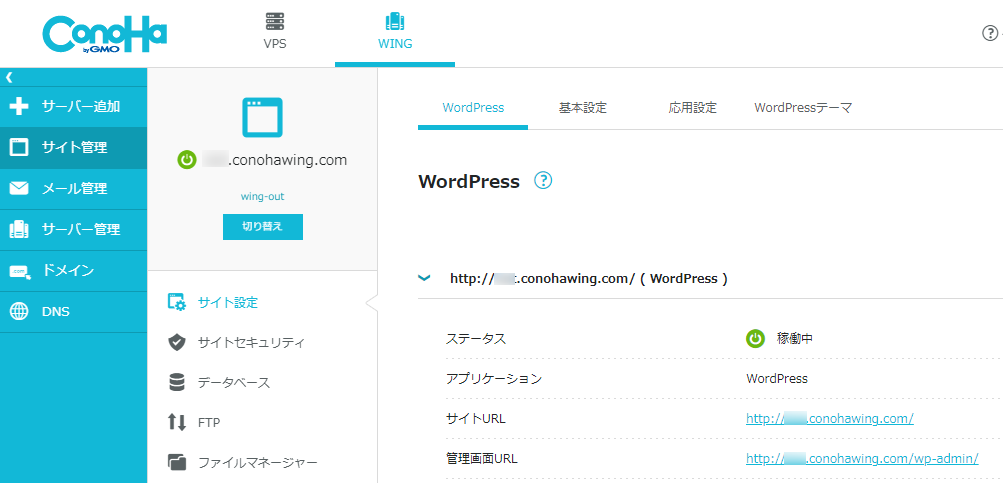Open サーバー追加 from sidebar
This screenshot has width=1003, height=483.
pos(73,106)
